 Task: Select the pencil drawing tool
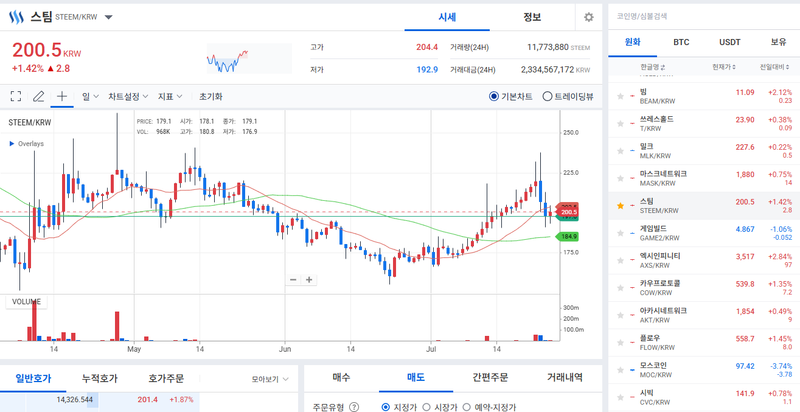coord(38,96)
